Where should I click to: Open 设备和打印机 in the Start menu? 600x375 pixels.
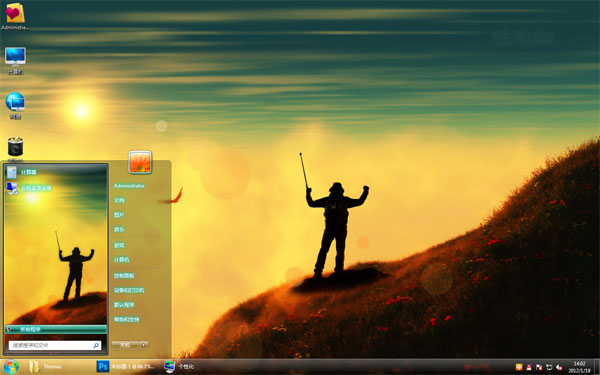tap(129, 290)
